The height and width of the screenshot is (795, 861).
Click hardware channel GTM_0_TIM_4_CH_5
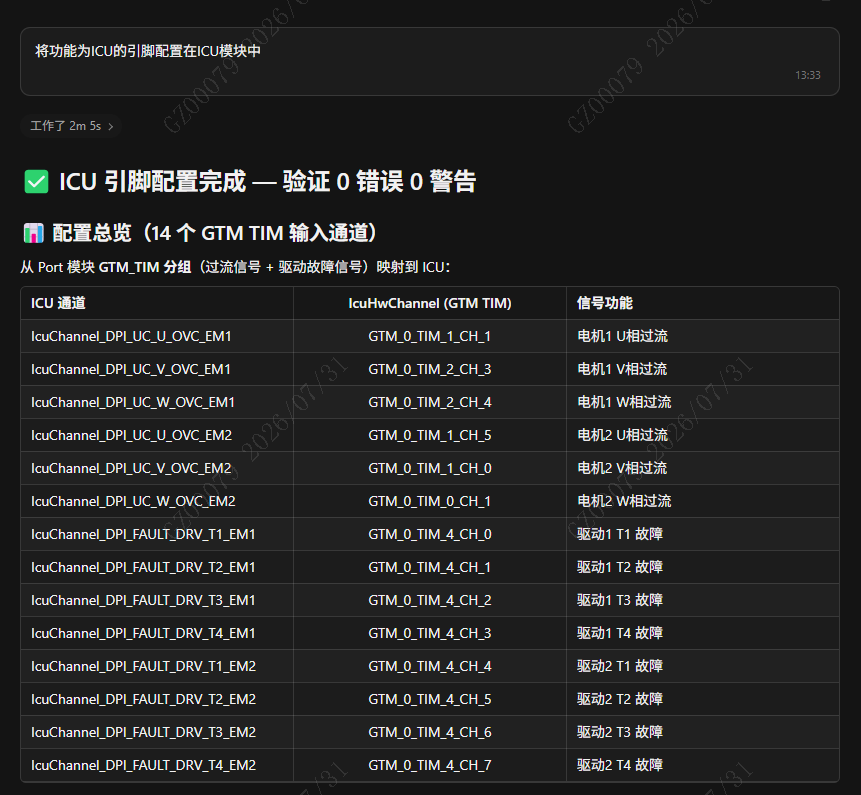(x=430, y=698)
